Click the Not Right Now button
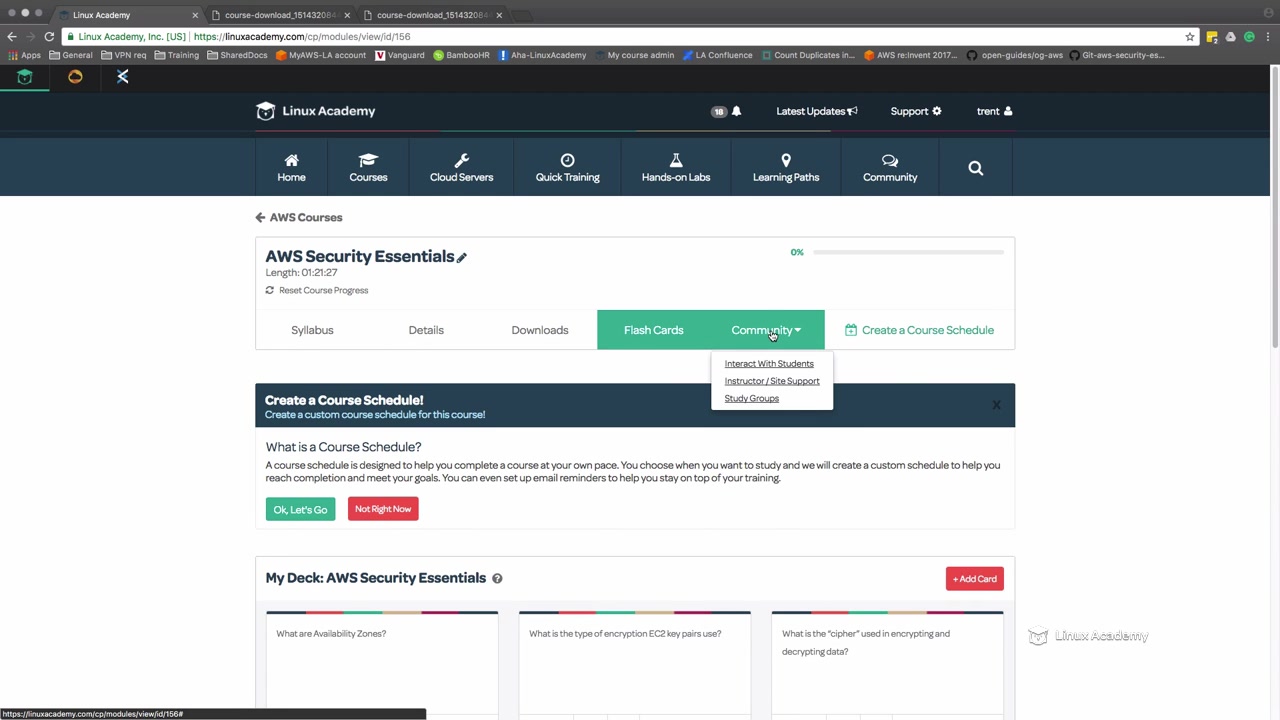Image resolution: width=1280 pixels, height=720 pixels. tap(383, 509)
